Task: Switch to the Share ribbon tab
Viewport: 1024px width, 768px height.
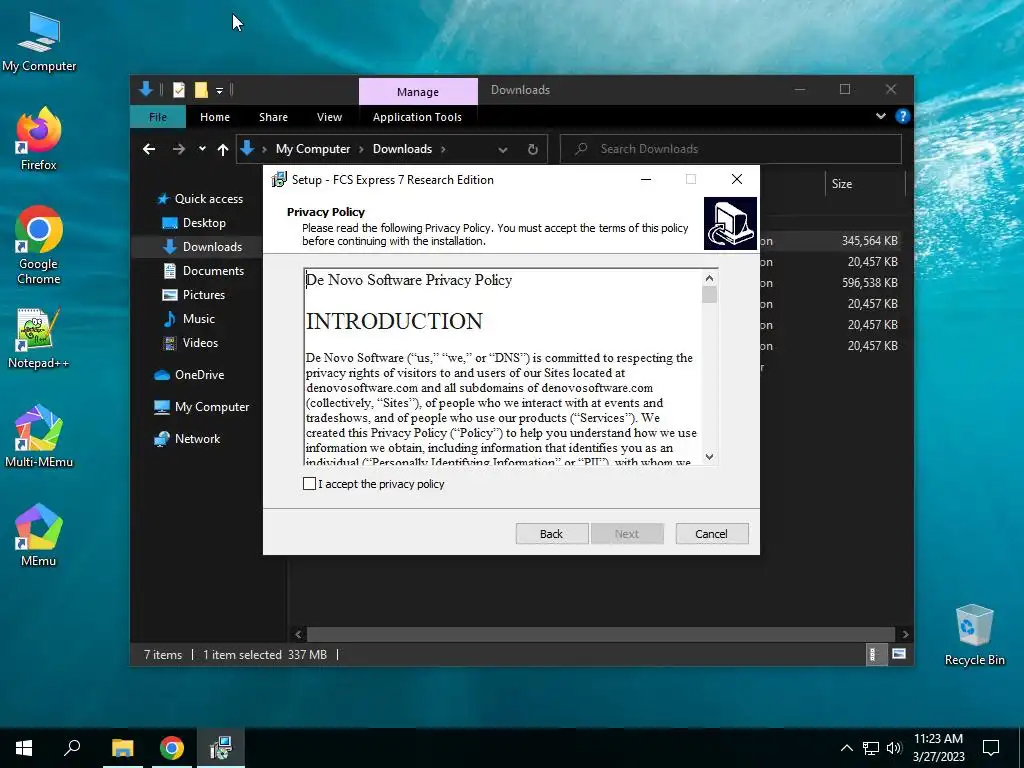Action: (x=273, y=117)
